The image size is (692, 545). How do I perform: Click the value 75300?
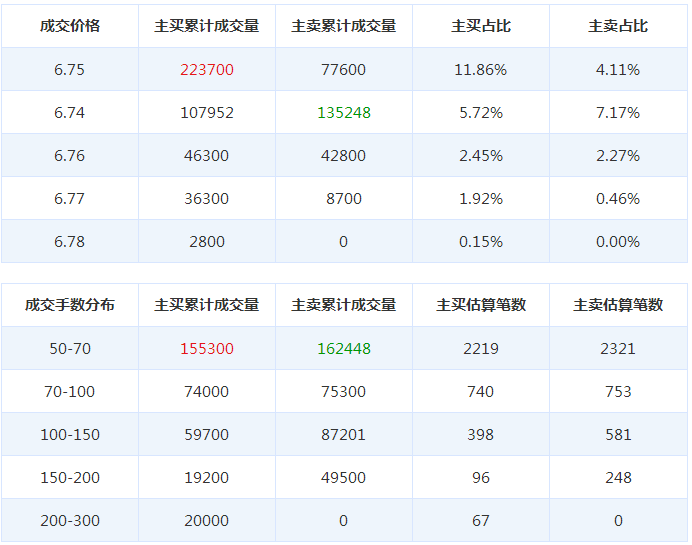(x=343, y=391)
